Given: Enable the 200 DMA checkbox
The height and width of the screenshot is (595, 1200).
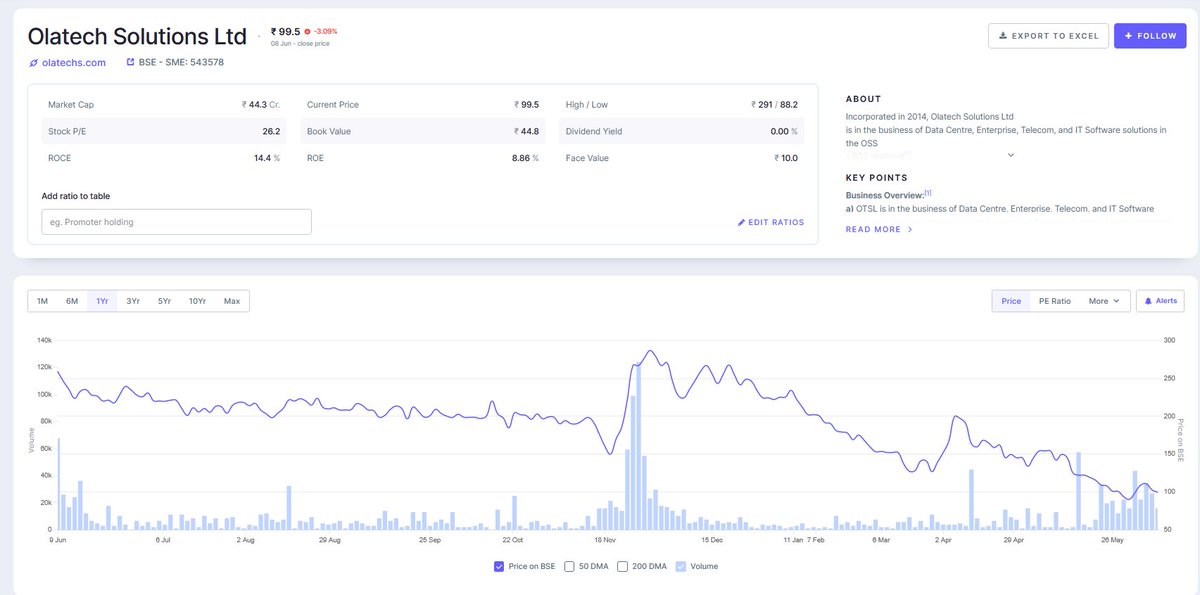Looking at the screenshot, I should coord(623,566).
